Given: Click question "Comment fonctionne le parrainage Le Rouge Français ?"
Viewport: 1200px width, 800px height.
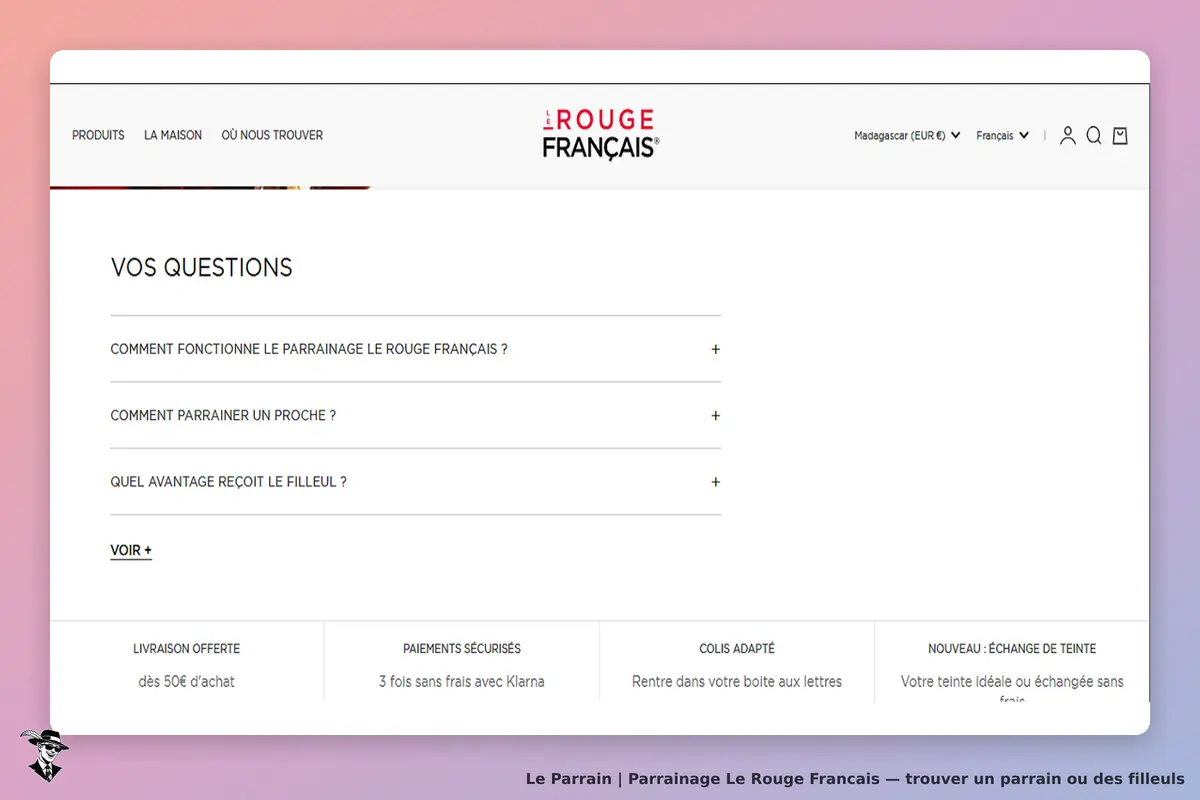Looking at the screenshot, I should click(x=309, y=349).
